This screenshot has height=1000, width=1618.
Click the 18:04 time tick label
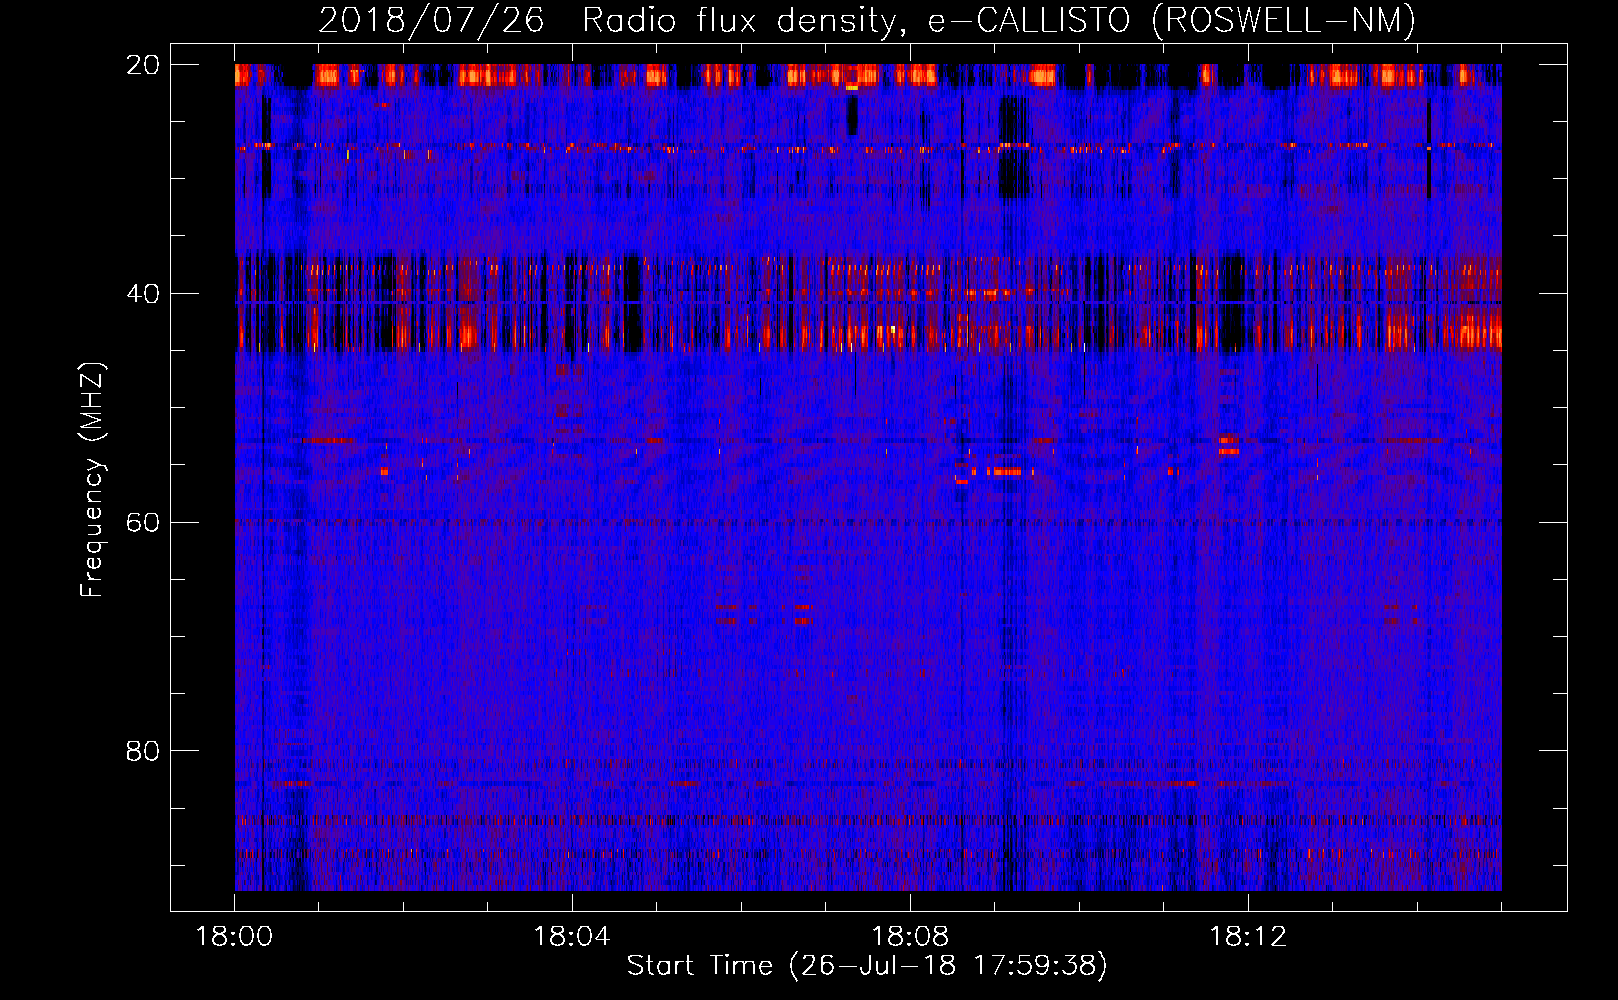point(572,937)
